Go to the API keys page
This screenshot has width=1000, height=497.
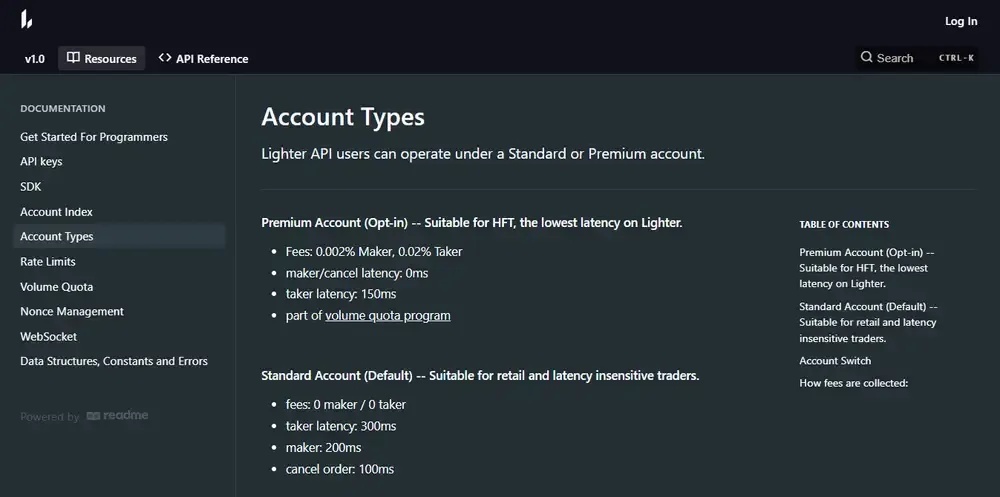(41, 162)
